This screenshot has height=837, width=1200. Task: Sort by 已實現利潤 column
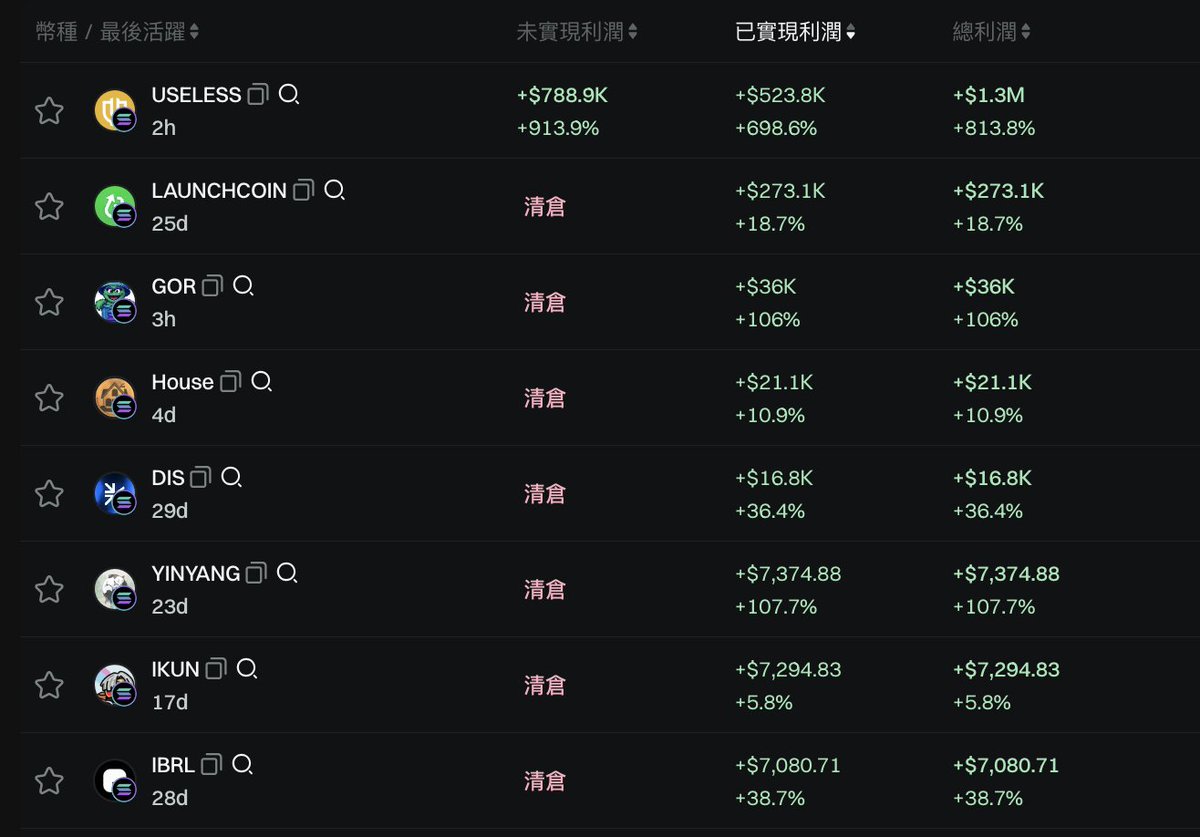795,32
